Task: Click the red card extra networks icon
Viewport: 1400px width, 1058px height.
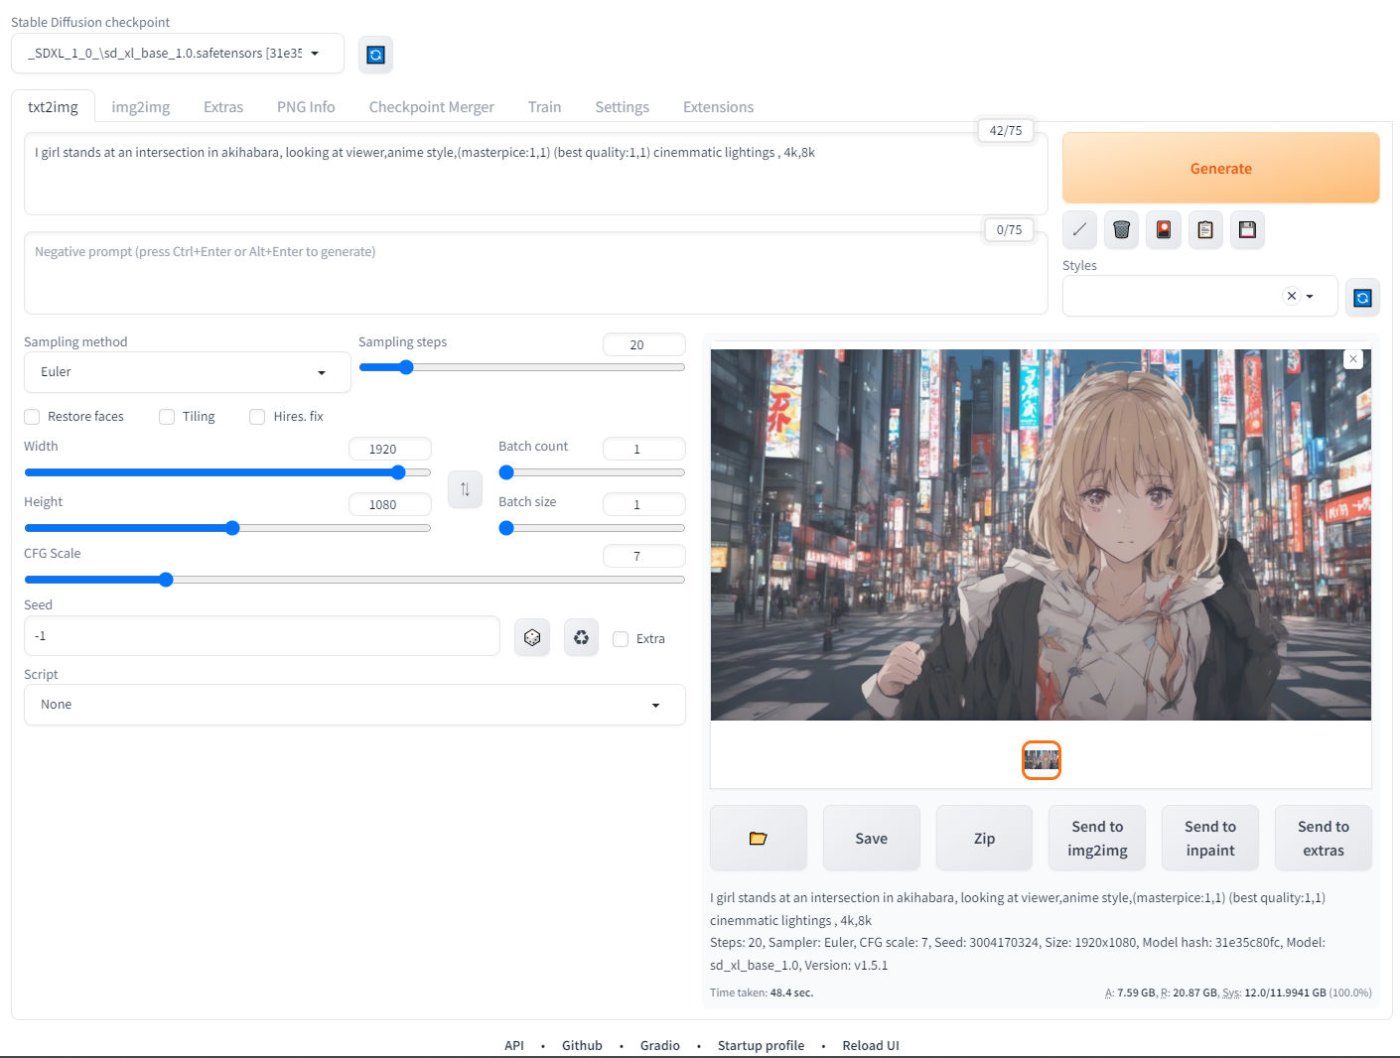Action: pyautogui.click(x=1163, y=230)
